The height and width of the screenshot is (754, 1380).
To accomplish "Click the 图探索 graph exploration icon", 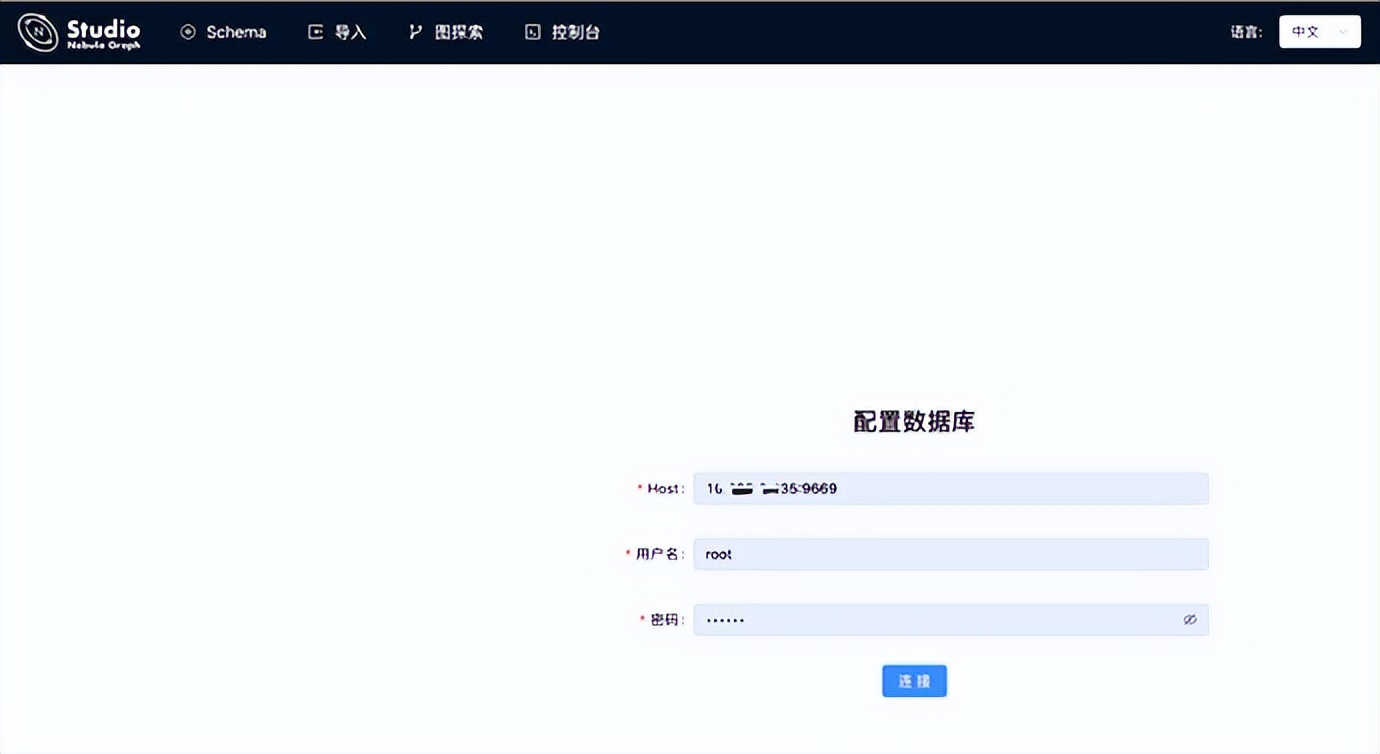I will pos(415,31).
